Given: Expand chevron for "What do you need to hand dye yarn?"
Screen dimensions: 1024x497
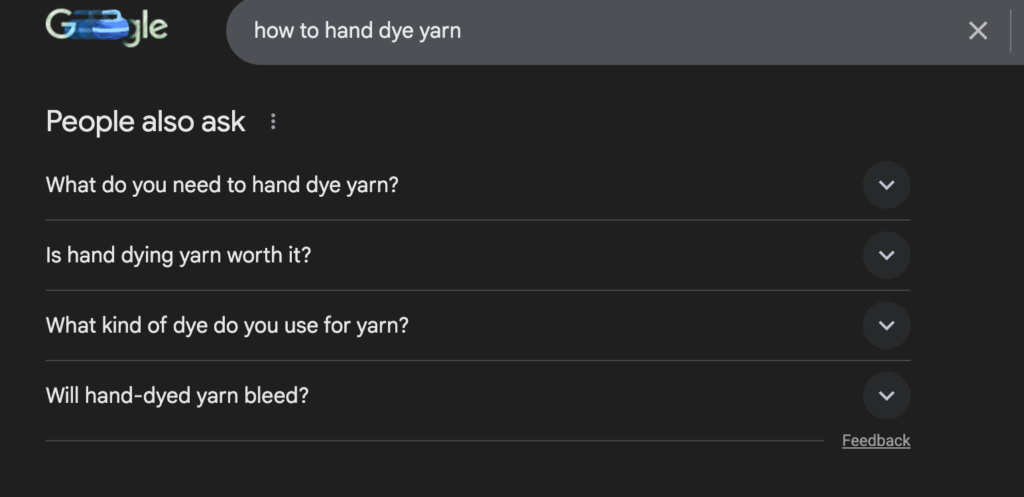Looking at the screenshot, I should [886, 185].
